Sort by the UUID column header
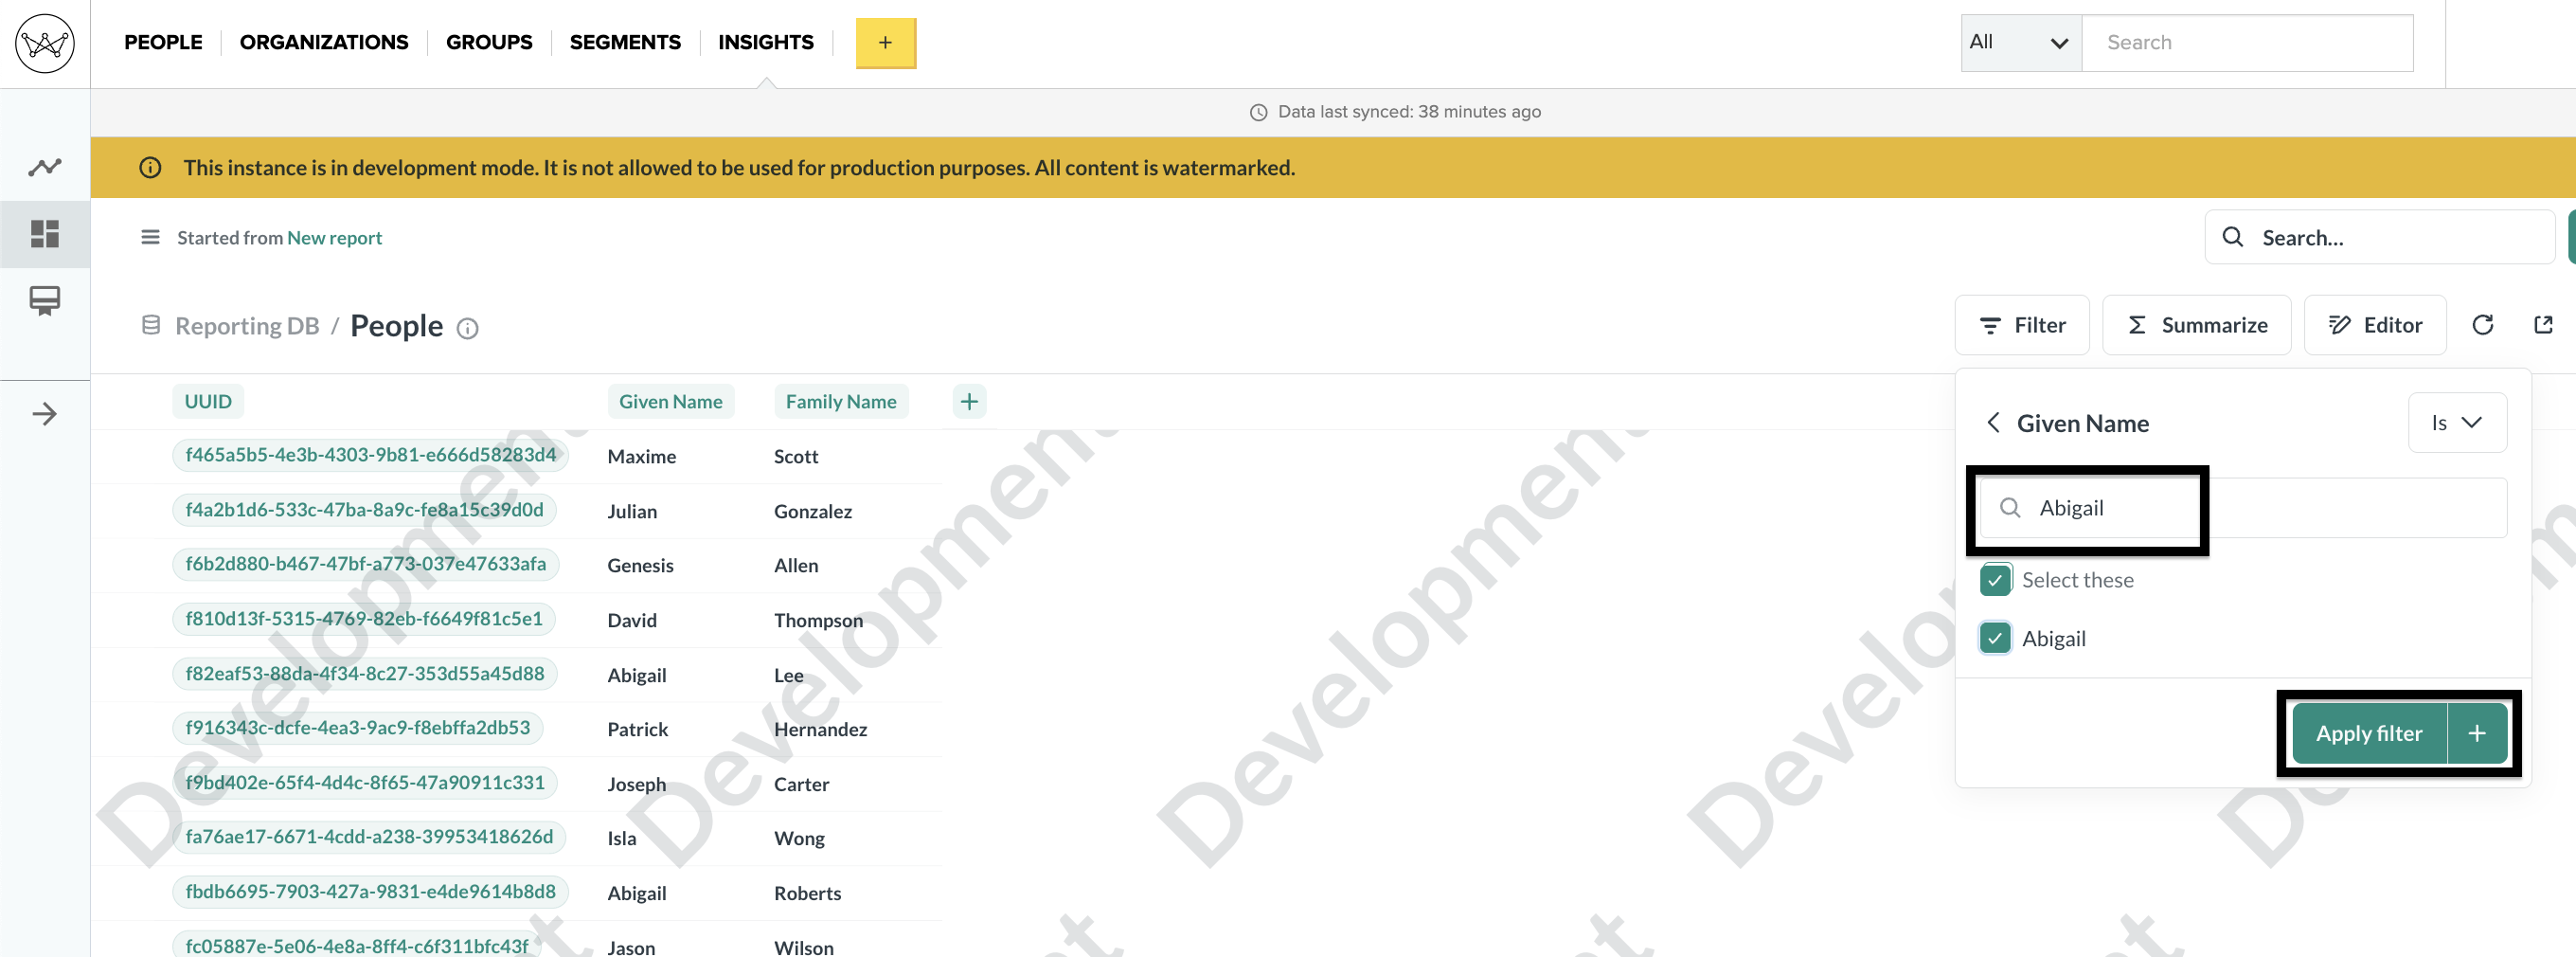The image size is (2576, 957). click(x=208, y=402)
